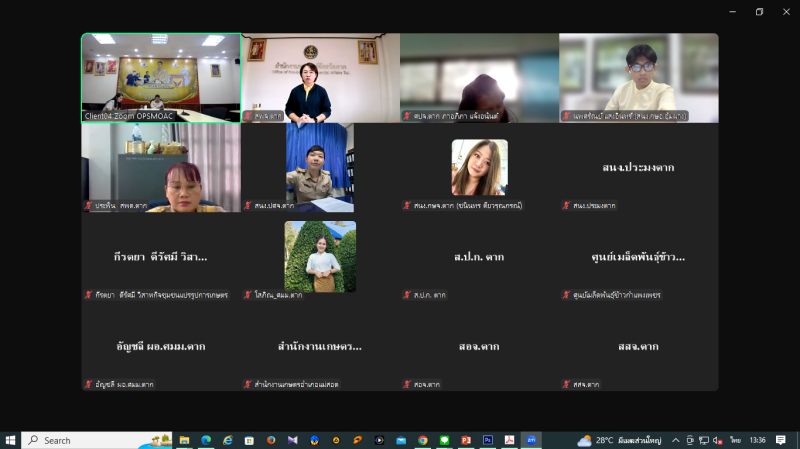
Task: Expand the hidden system tray icons chevron
Action: pos(676,440)
